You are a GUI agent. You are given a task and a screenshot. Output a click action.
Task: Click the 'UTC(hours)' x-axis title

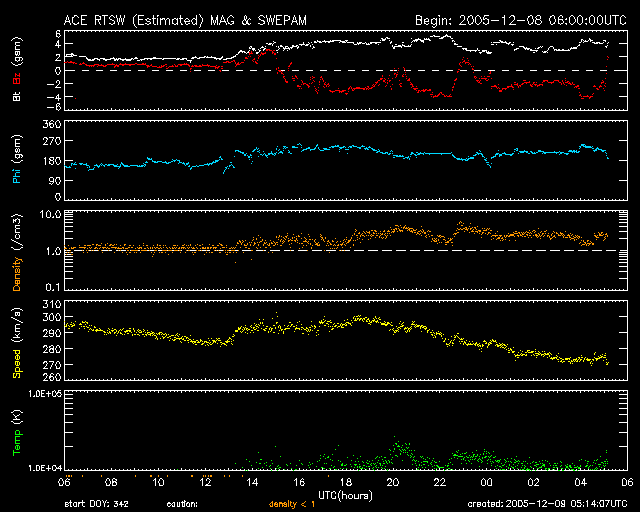point(345,496)
